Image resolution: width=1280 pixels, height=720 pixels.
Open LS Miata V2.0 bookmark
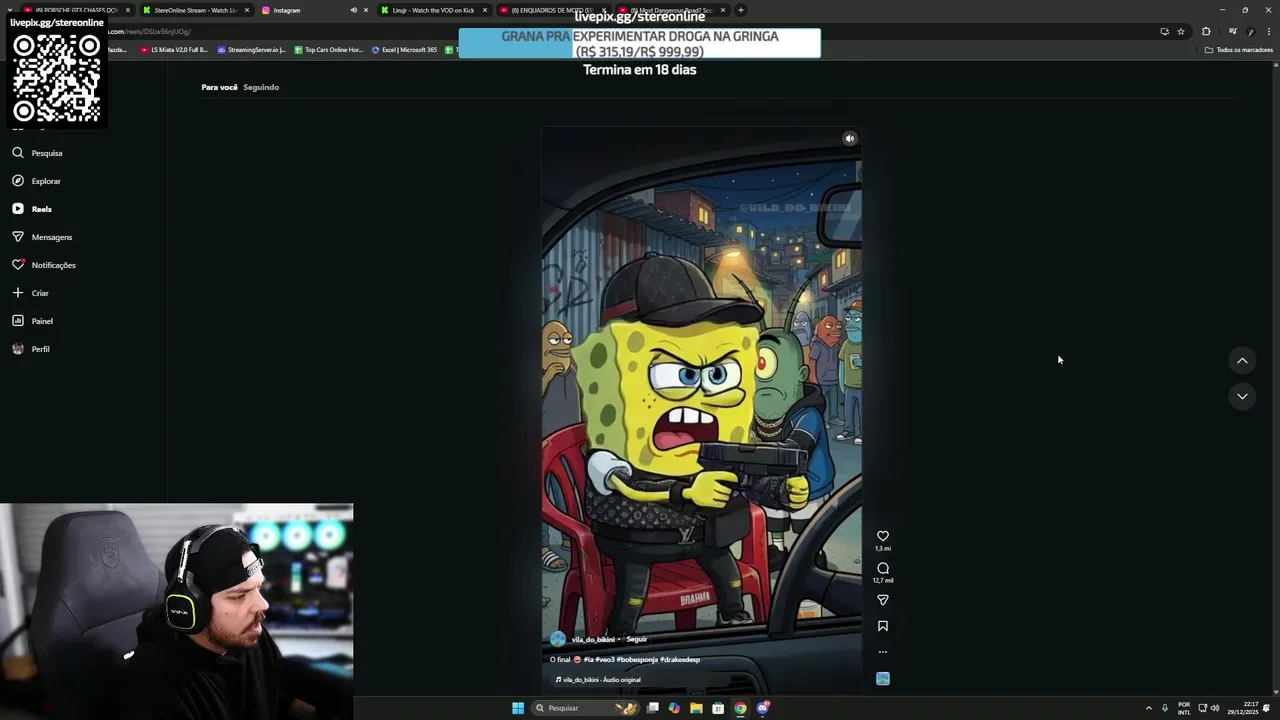tap(174, 50)
